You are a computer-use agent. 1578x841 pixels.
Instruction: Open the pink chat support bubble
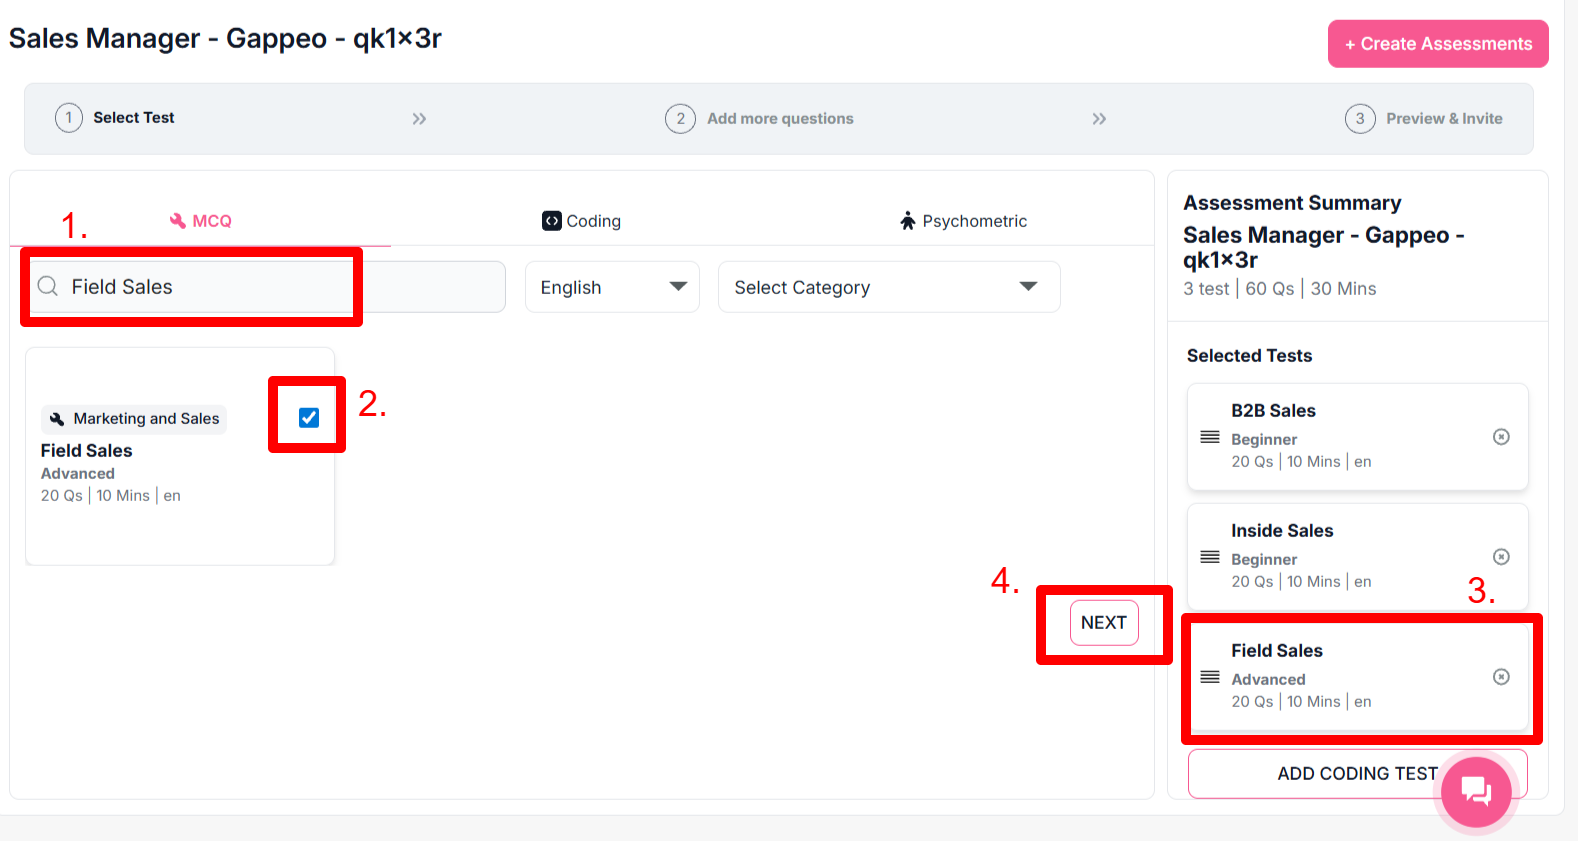[1476, 791]
